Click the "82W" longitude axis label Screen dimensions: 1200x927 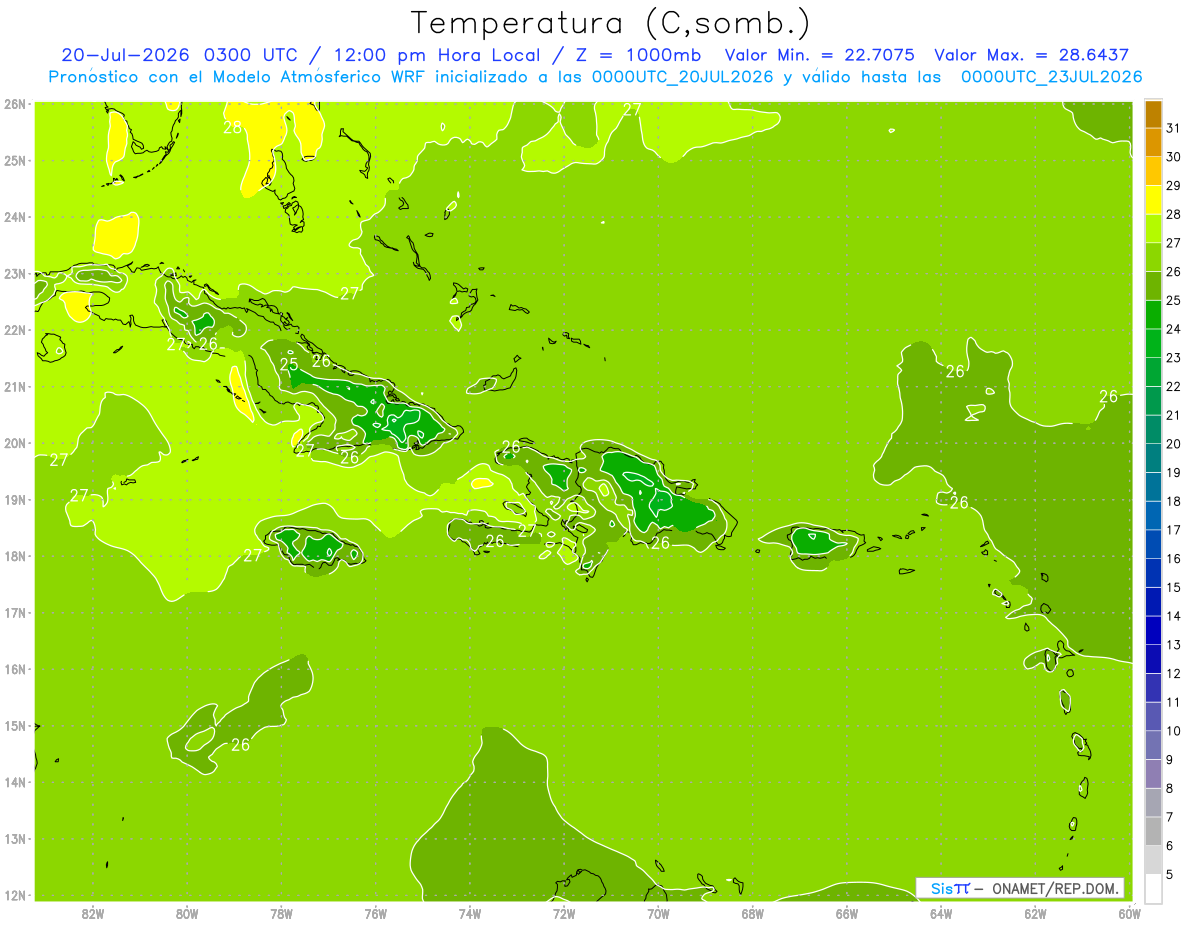92,913
